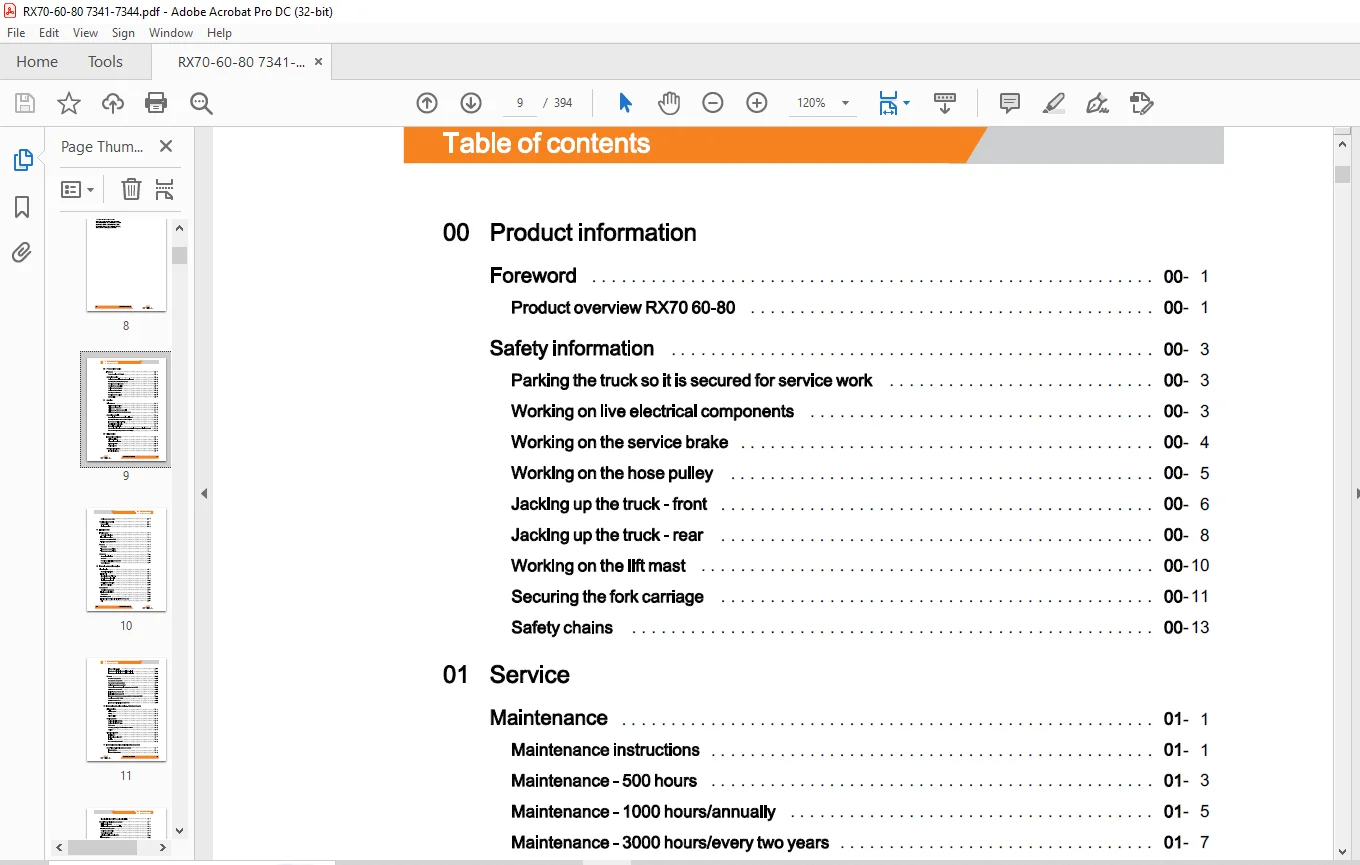Click the stamp tool icon

pyautogui.click(x=1141, y=103)
